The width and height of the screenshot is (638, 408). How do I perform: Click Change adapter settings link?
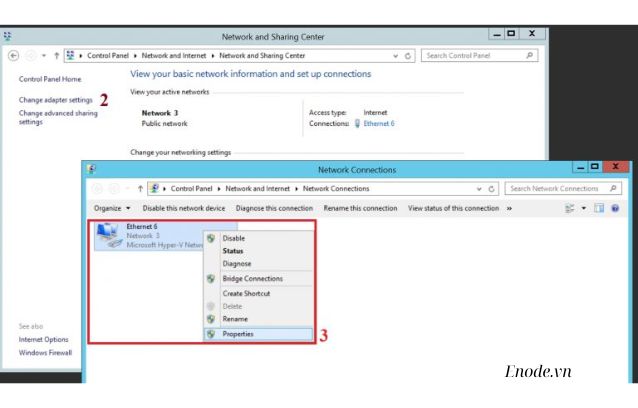[55, 100]
